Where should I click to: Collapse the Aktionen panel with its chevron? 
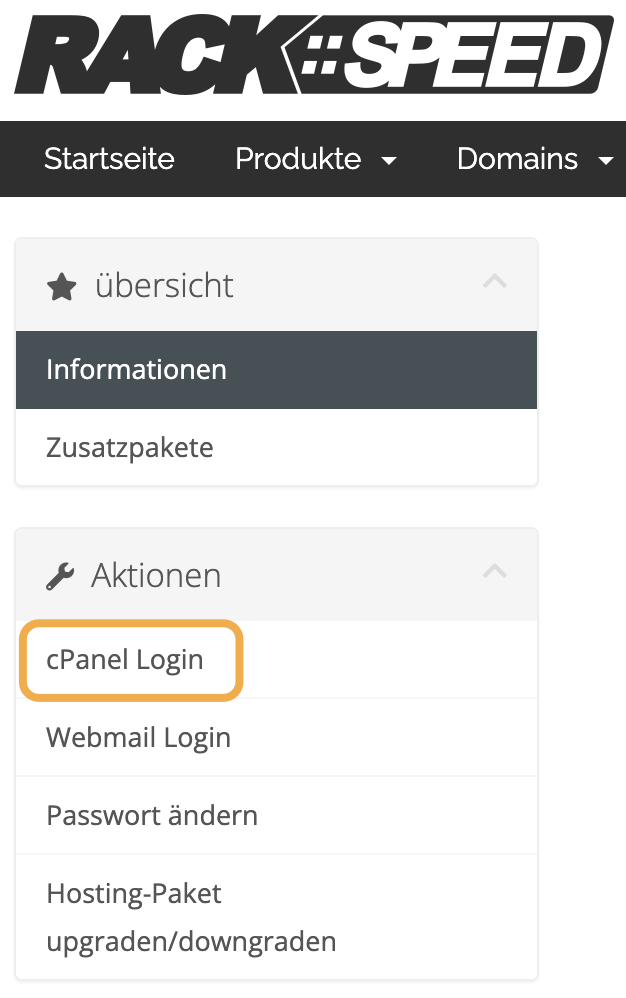pos(494,572)
